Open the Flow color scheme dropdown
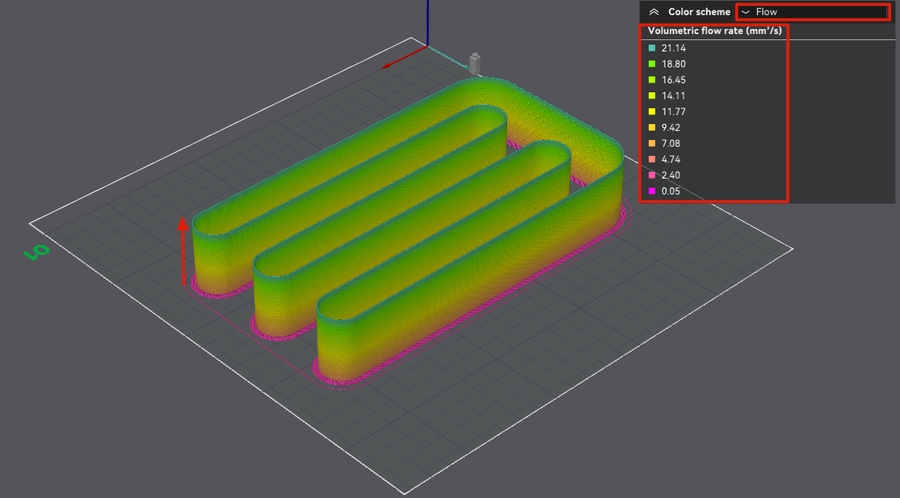 coord(812,12)
